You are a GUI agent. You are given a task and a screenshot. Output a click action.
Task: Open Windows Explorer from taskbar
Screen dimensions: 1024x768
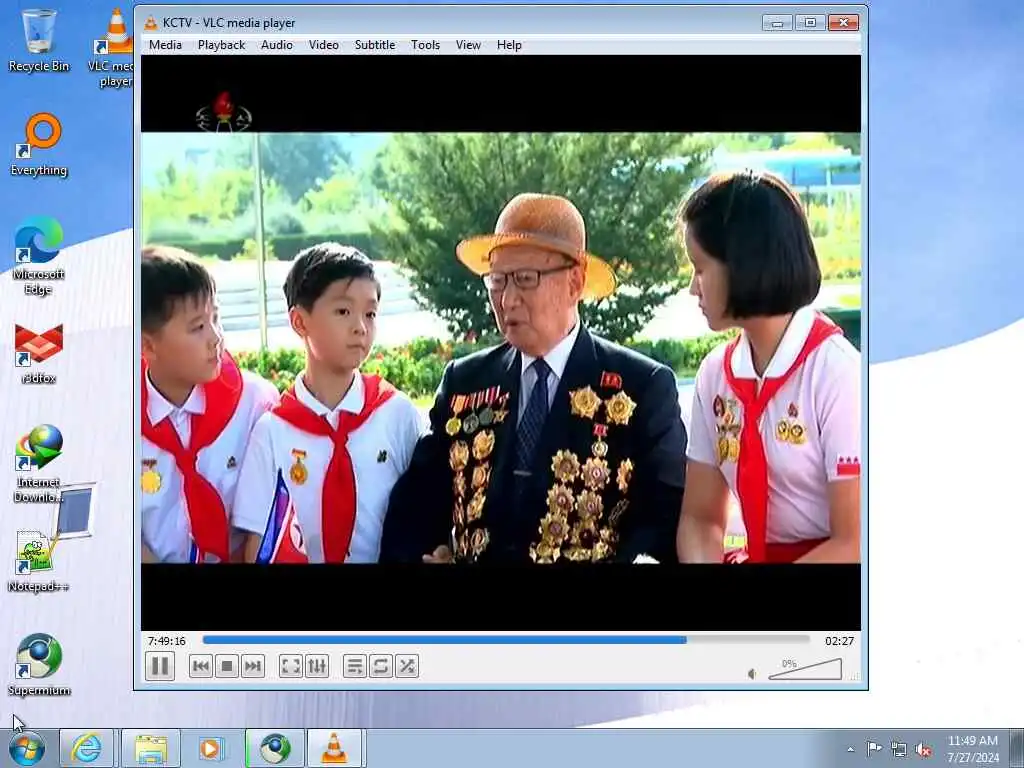coord(150,748)
